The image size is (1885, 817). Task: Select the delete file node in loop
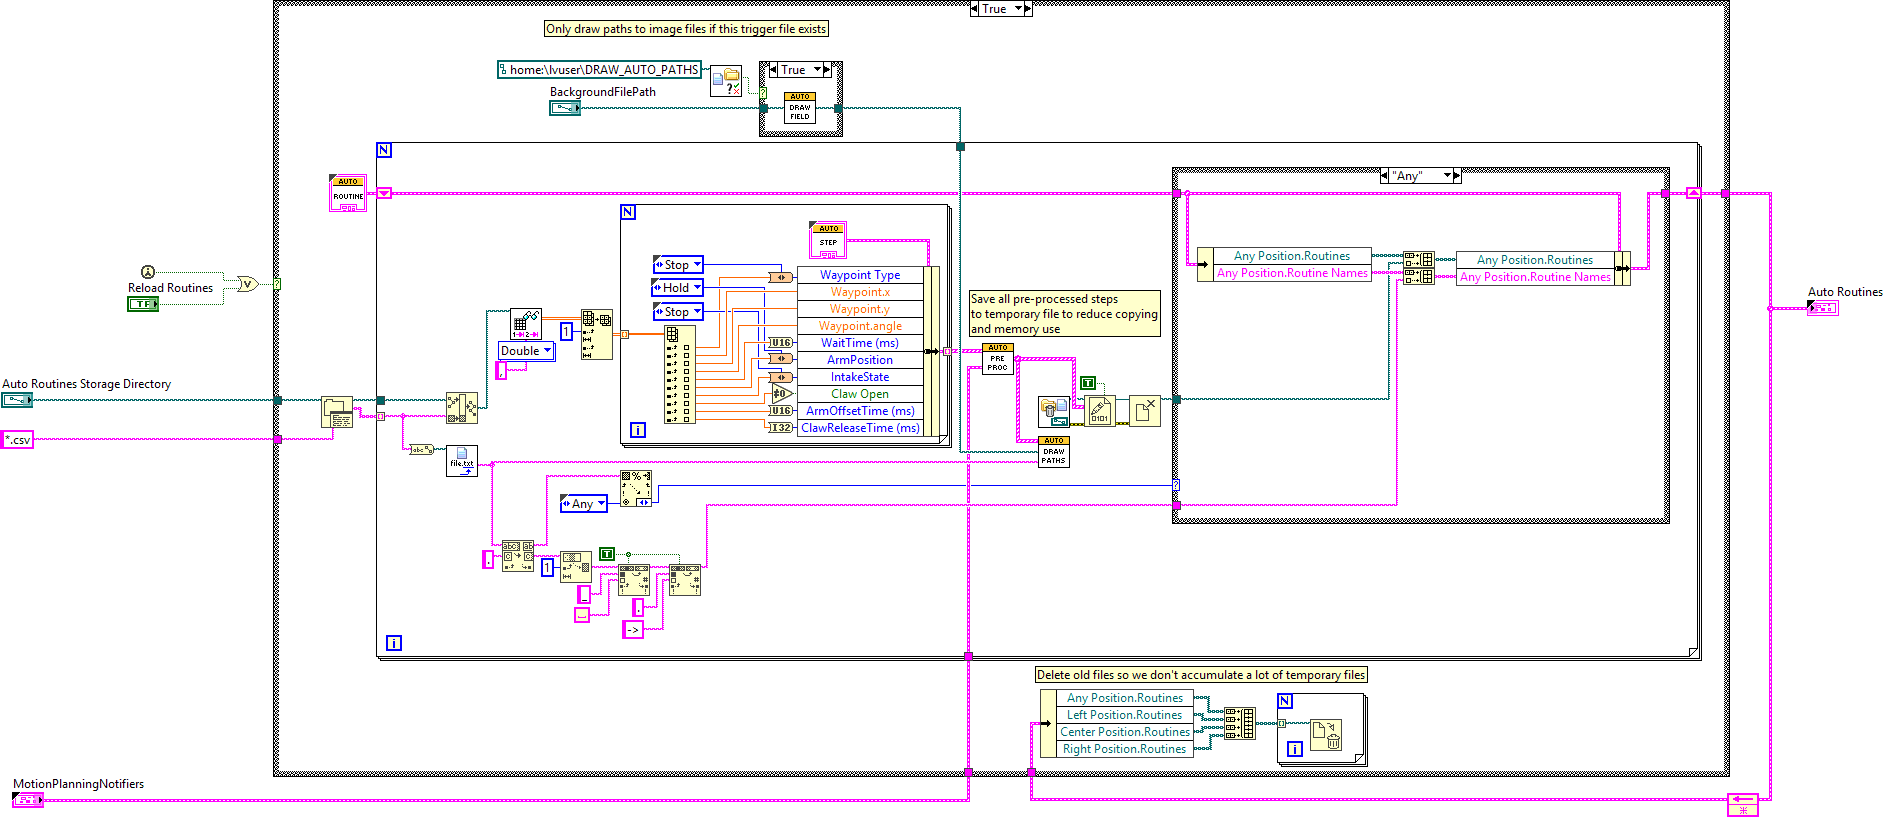1325,735
